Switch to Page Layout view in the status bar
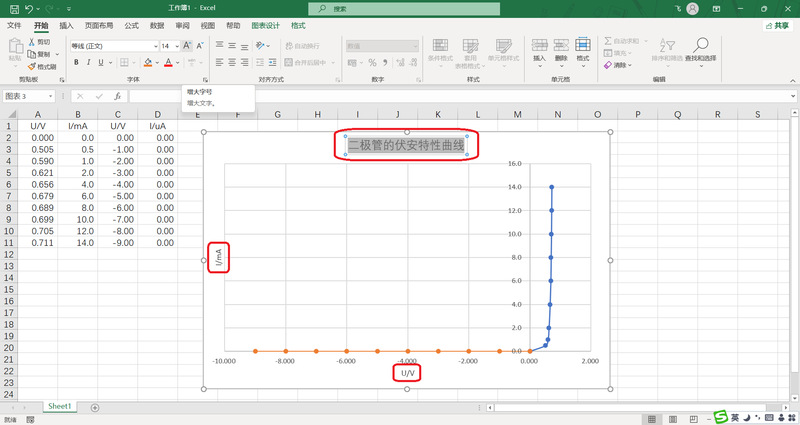 [673, 419]
